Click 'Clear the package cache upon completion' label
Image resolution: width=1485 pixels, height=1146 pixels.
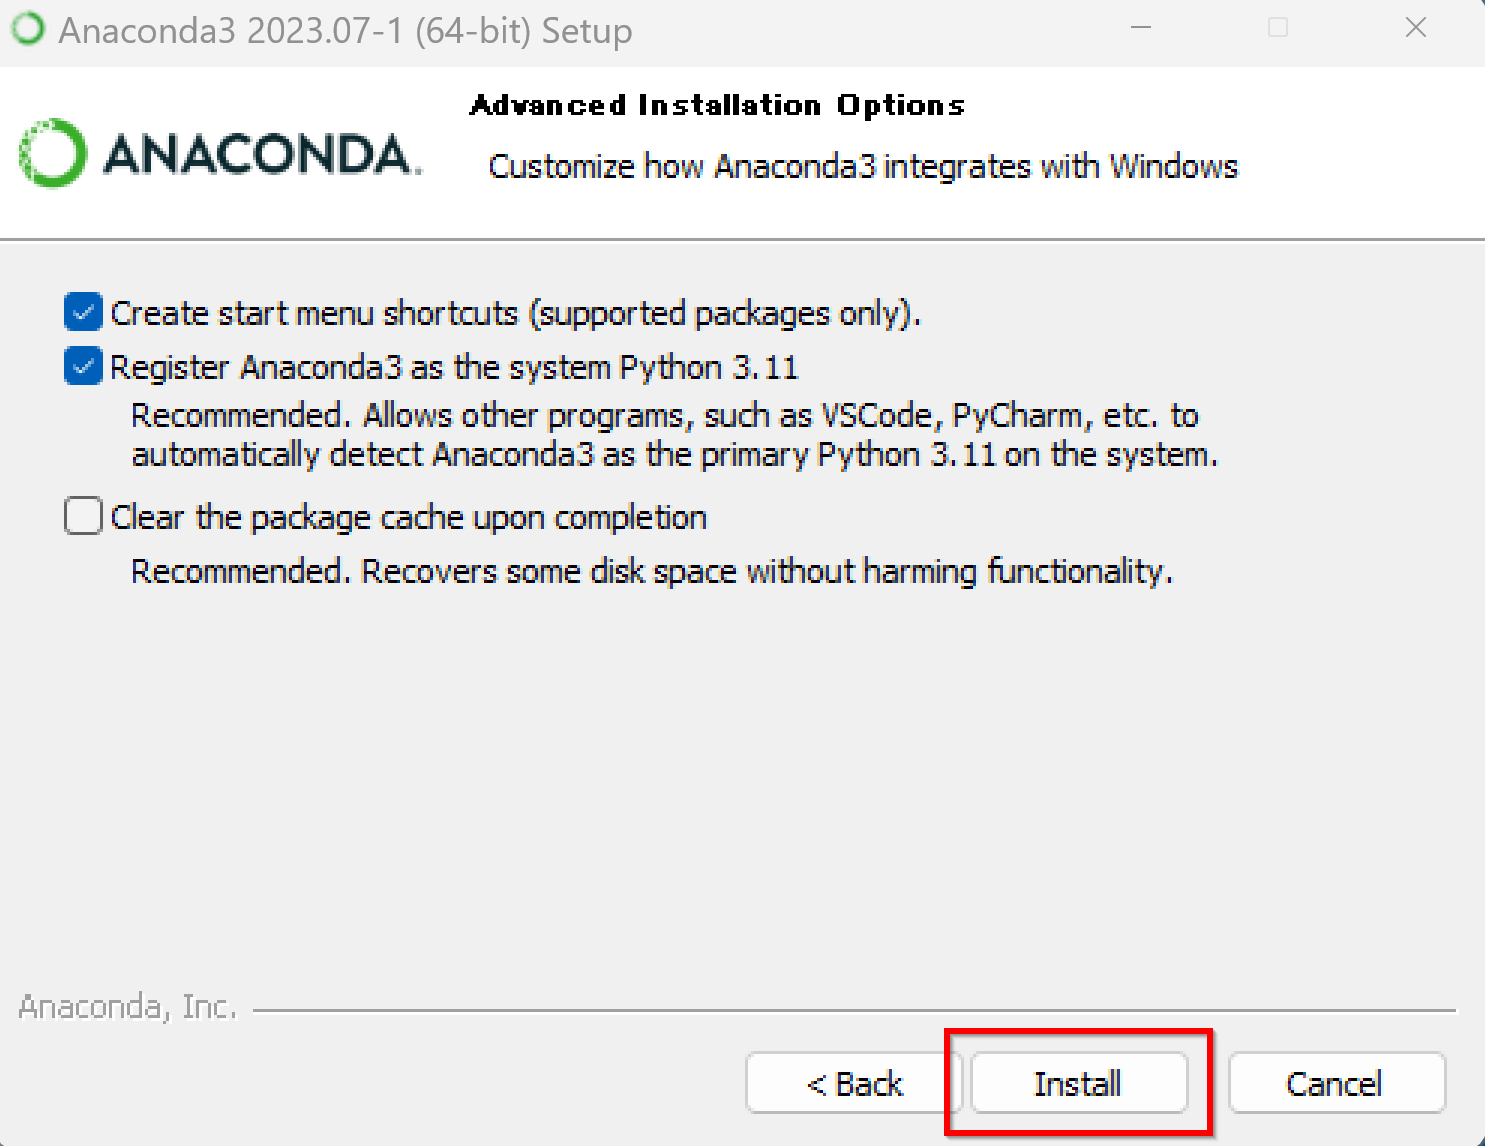point(409,518)
